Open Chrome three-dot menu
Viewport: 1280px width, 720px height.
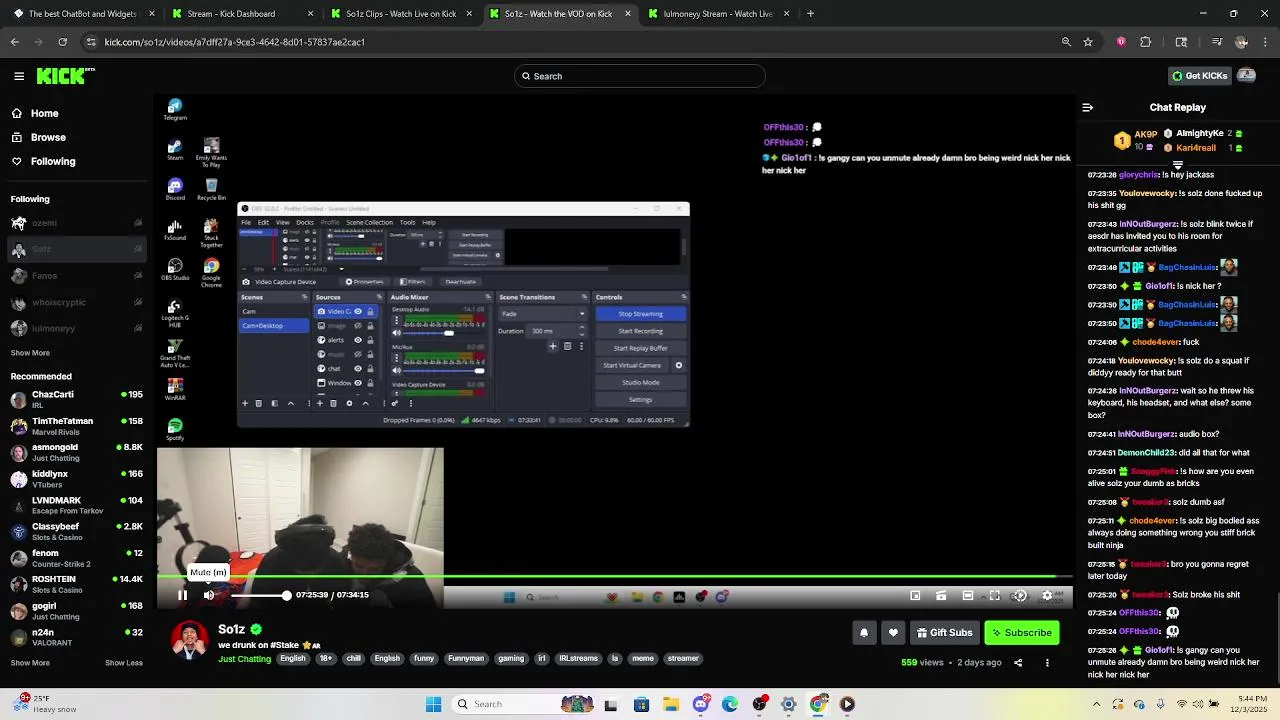1265,42
